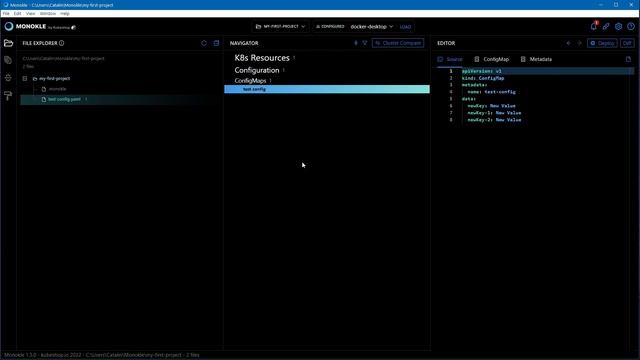Click editor line 'name: test-config'
The width and height of the screenshot is (640, 360).
[491, 92]
